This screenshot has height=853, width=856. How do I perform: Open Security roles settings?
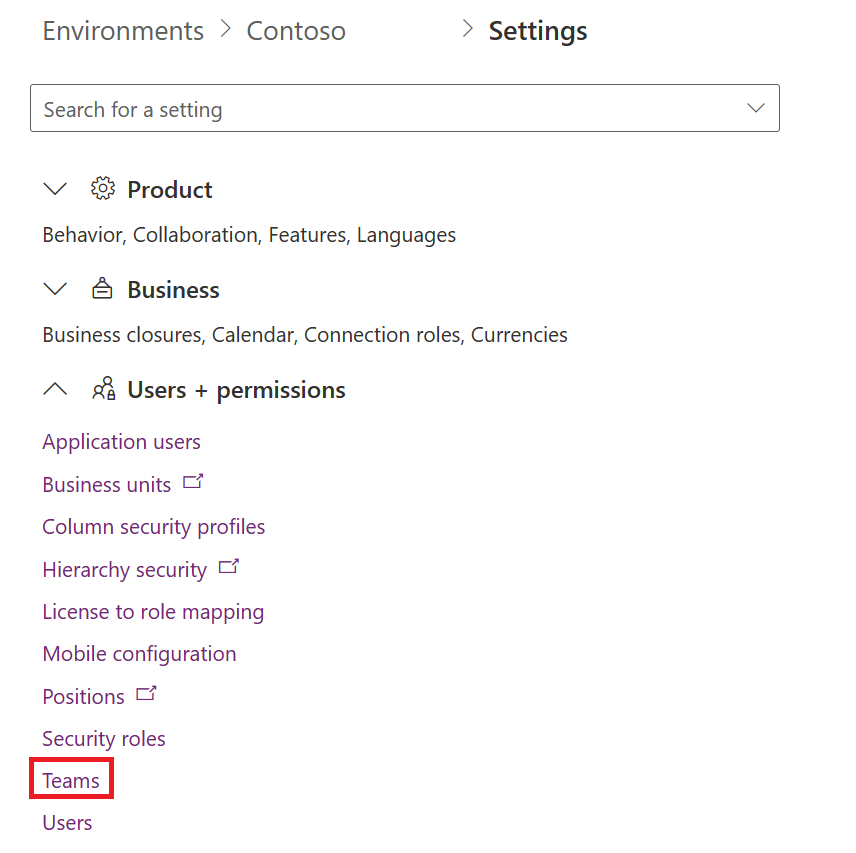(104, 738)
